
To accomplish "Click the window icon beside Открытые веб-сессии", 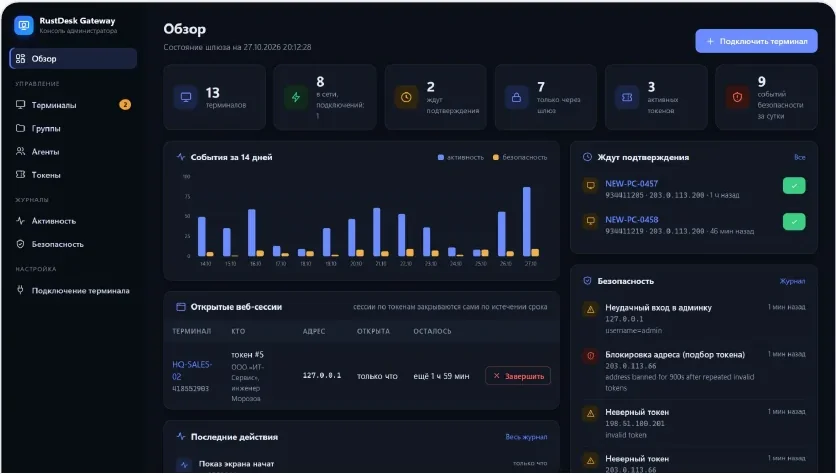I will pos(181,307).
